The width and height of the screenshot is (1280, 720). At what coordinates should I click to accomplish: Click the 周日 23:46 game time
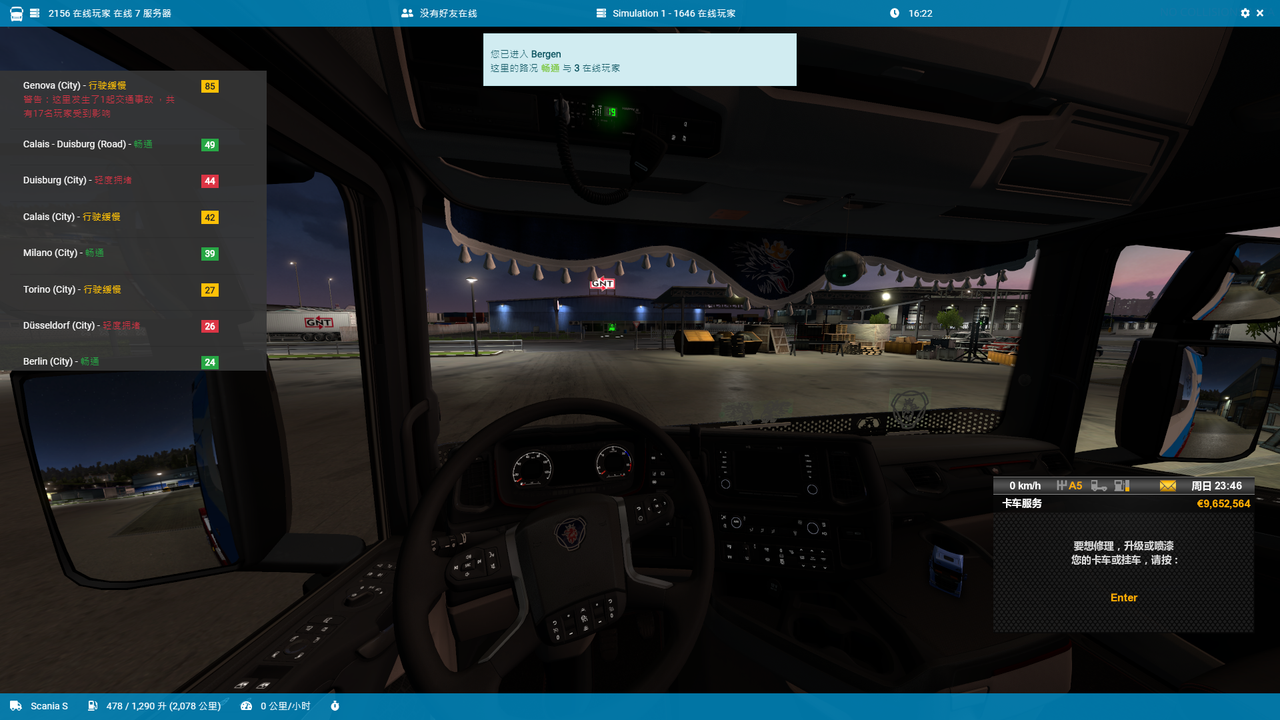[1216, 486]
